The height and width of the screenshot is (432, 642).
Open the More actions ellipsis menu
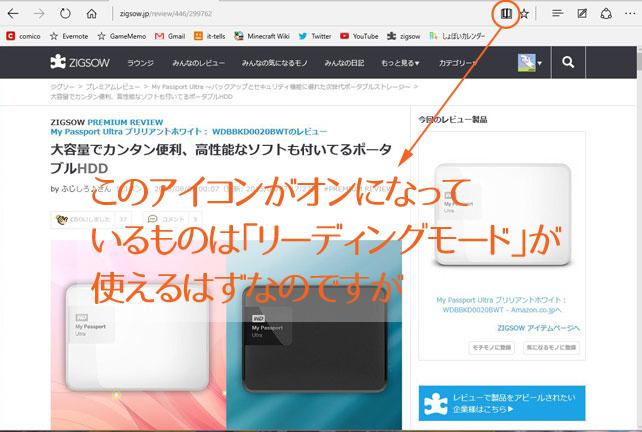click(x=630, y=14)
